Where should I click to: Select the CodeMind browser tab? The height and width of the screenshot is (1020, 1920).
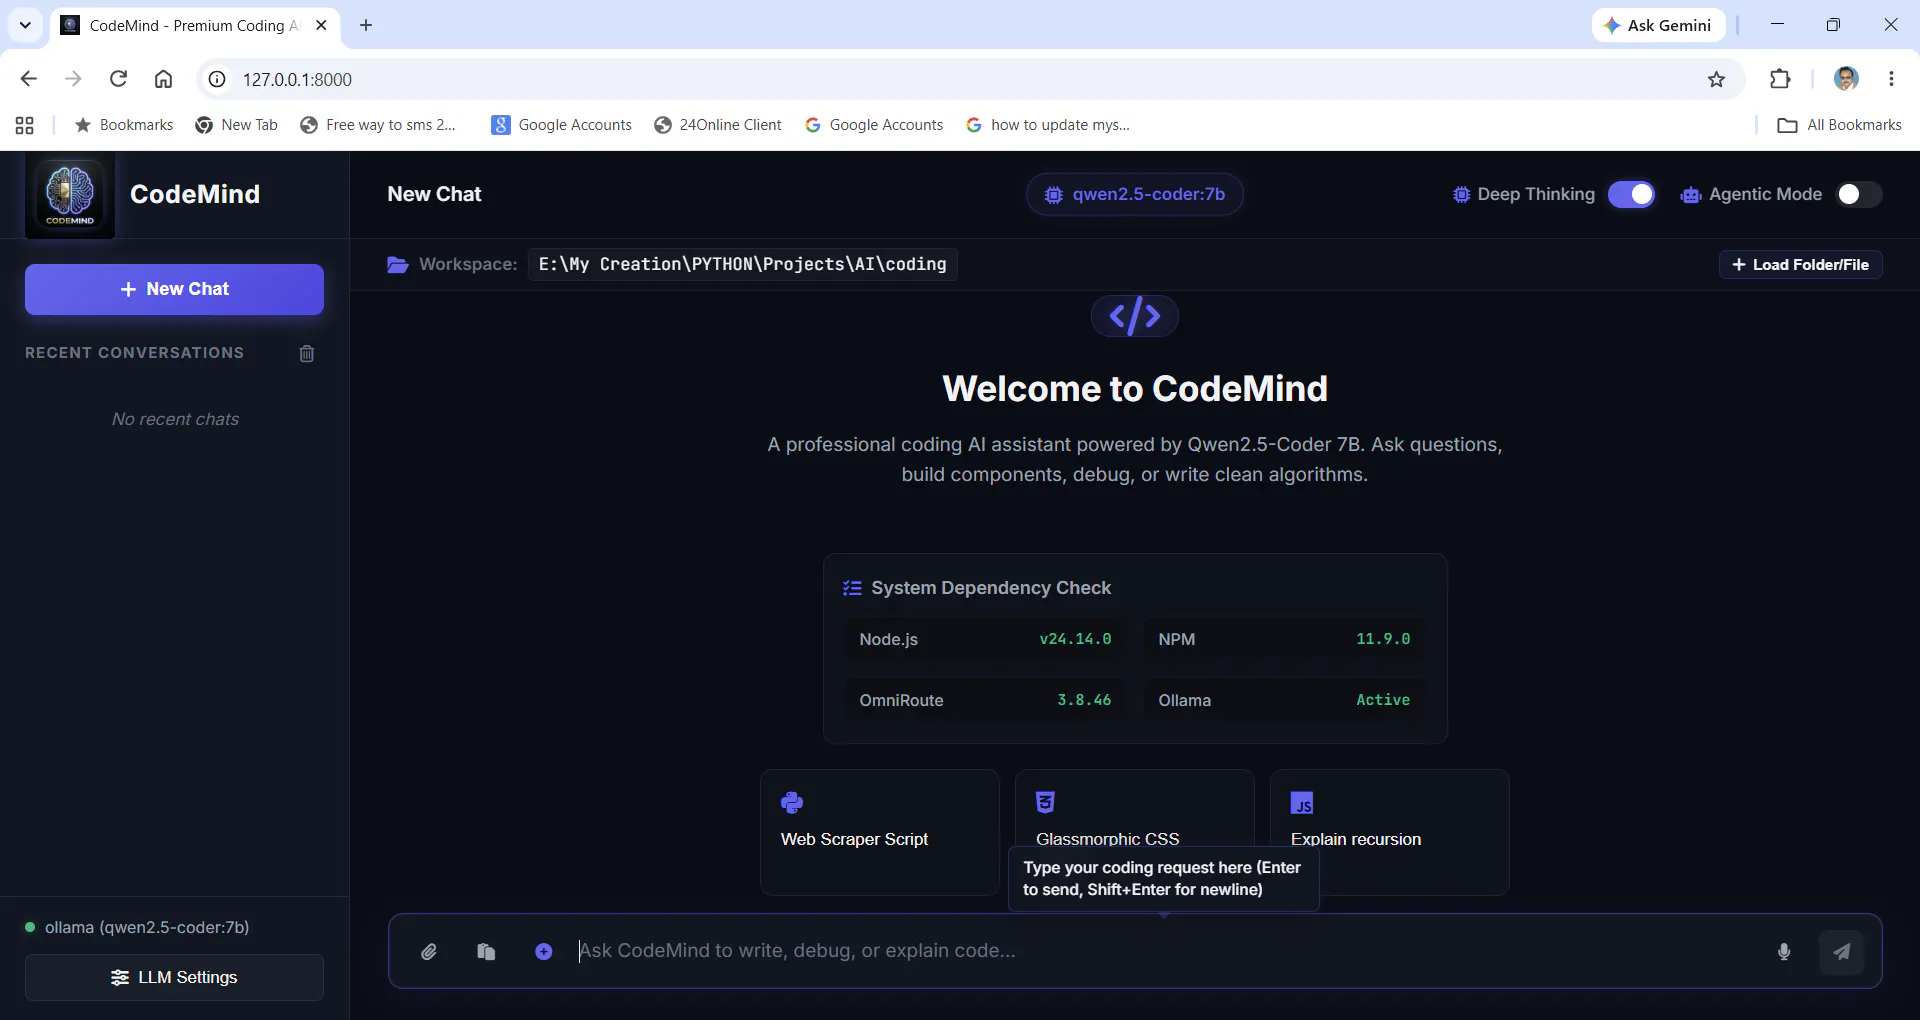coord(195,25)
